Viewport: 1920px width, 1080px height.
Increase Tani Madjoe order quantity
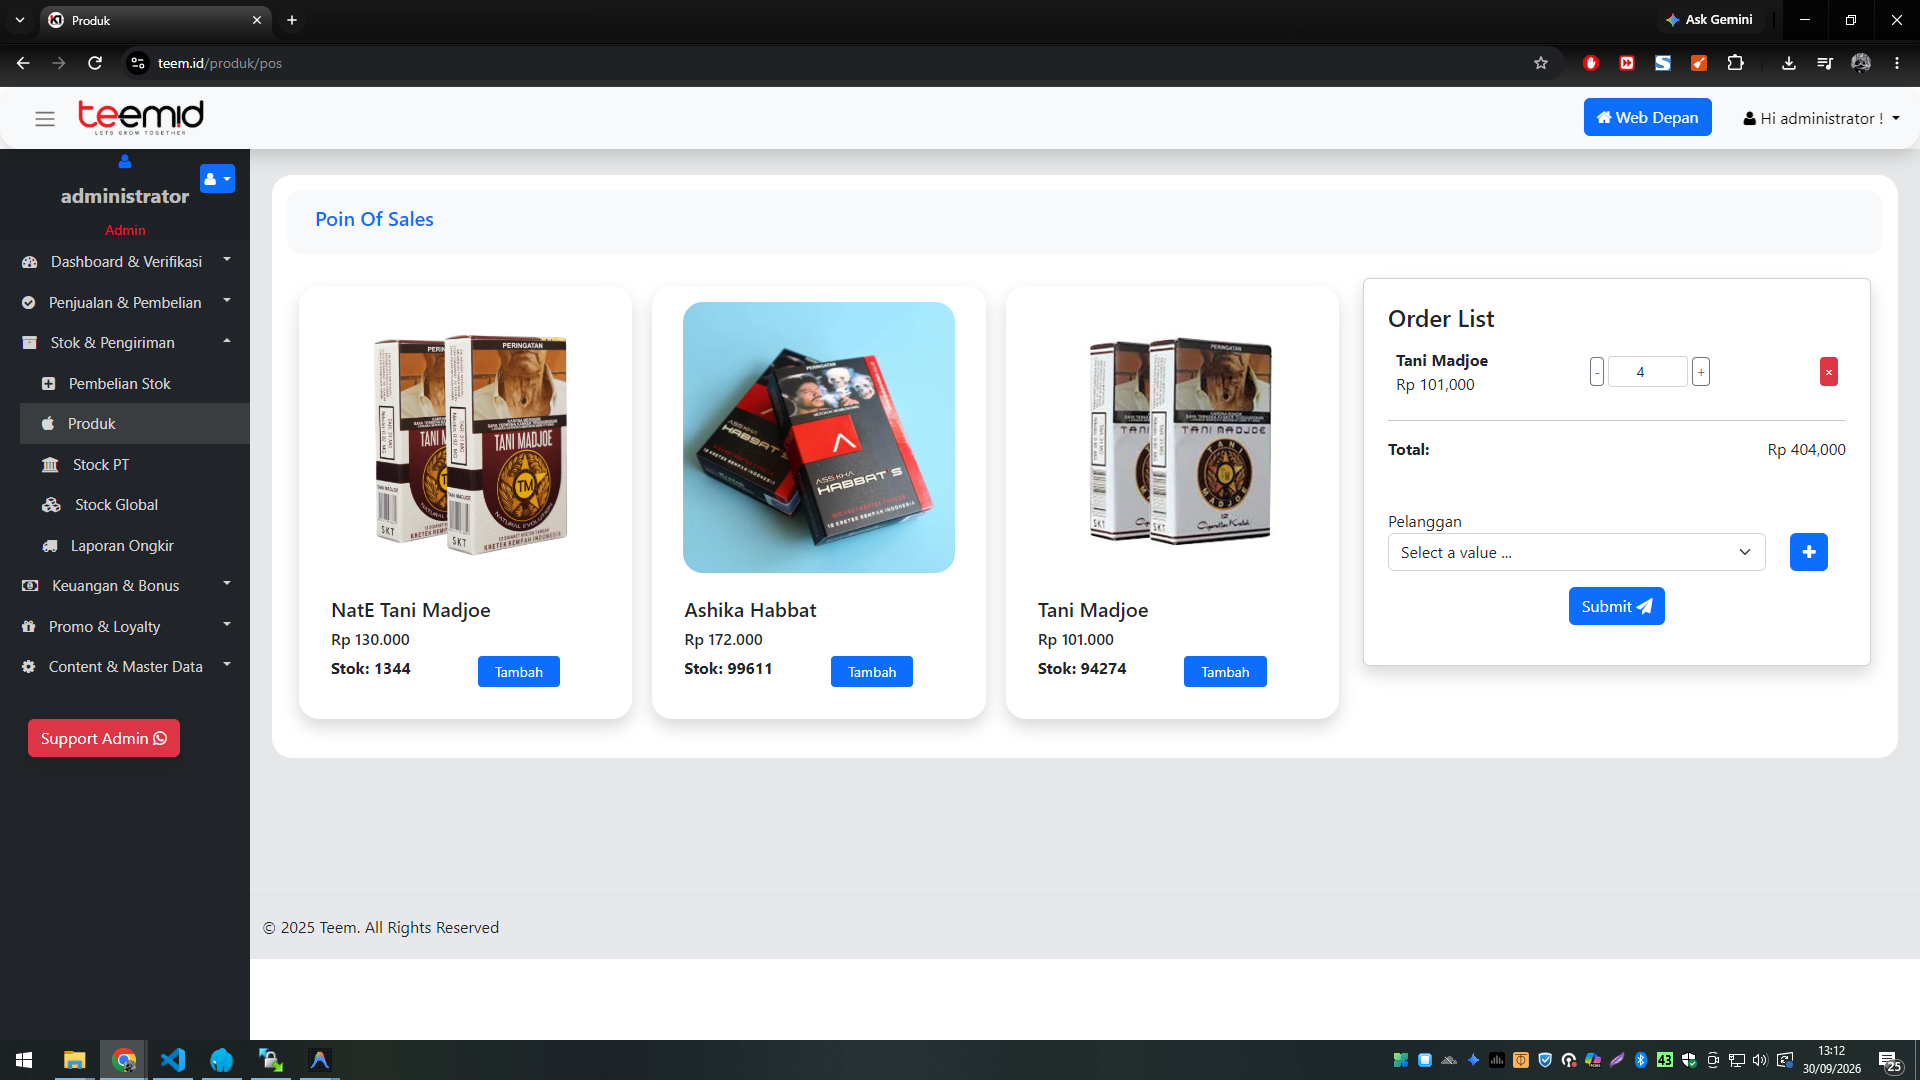coord(1700,372)
